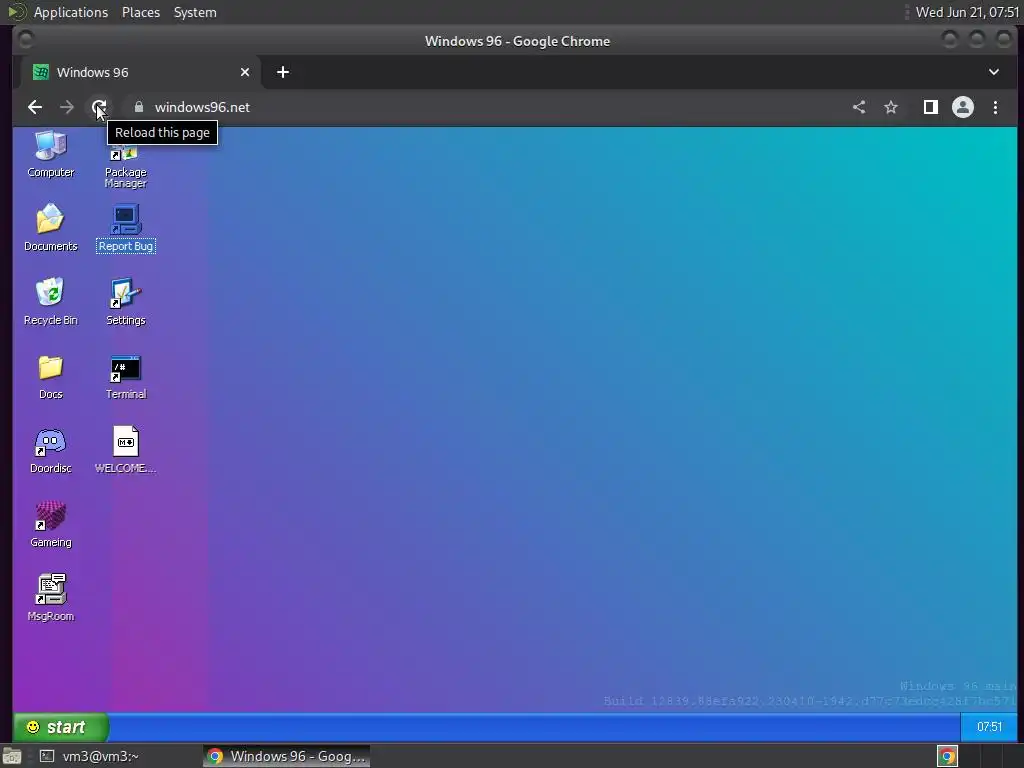The height and width of the screenshot is (768, 1024).
Task: Select the Report Bug desktop icon
Action: click(125, 228)
